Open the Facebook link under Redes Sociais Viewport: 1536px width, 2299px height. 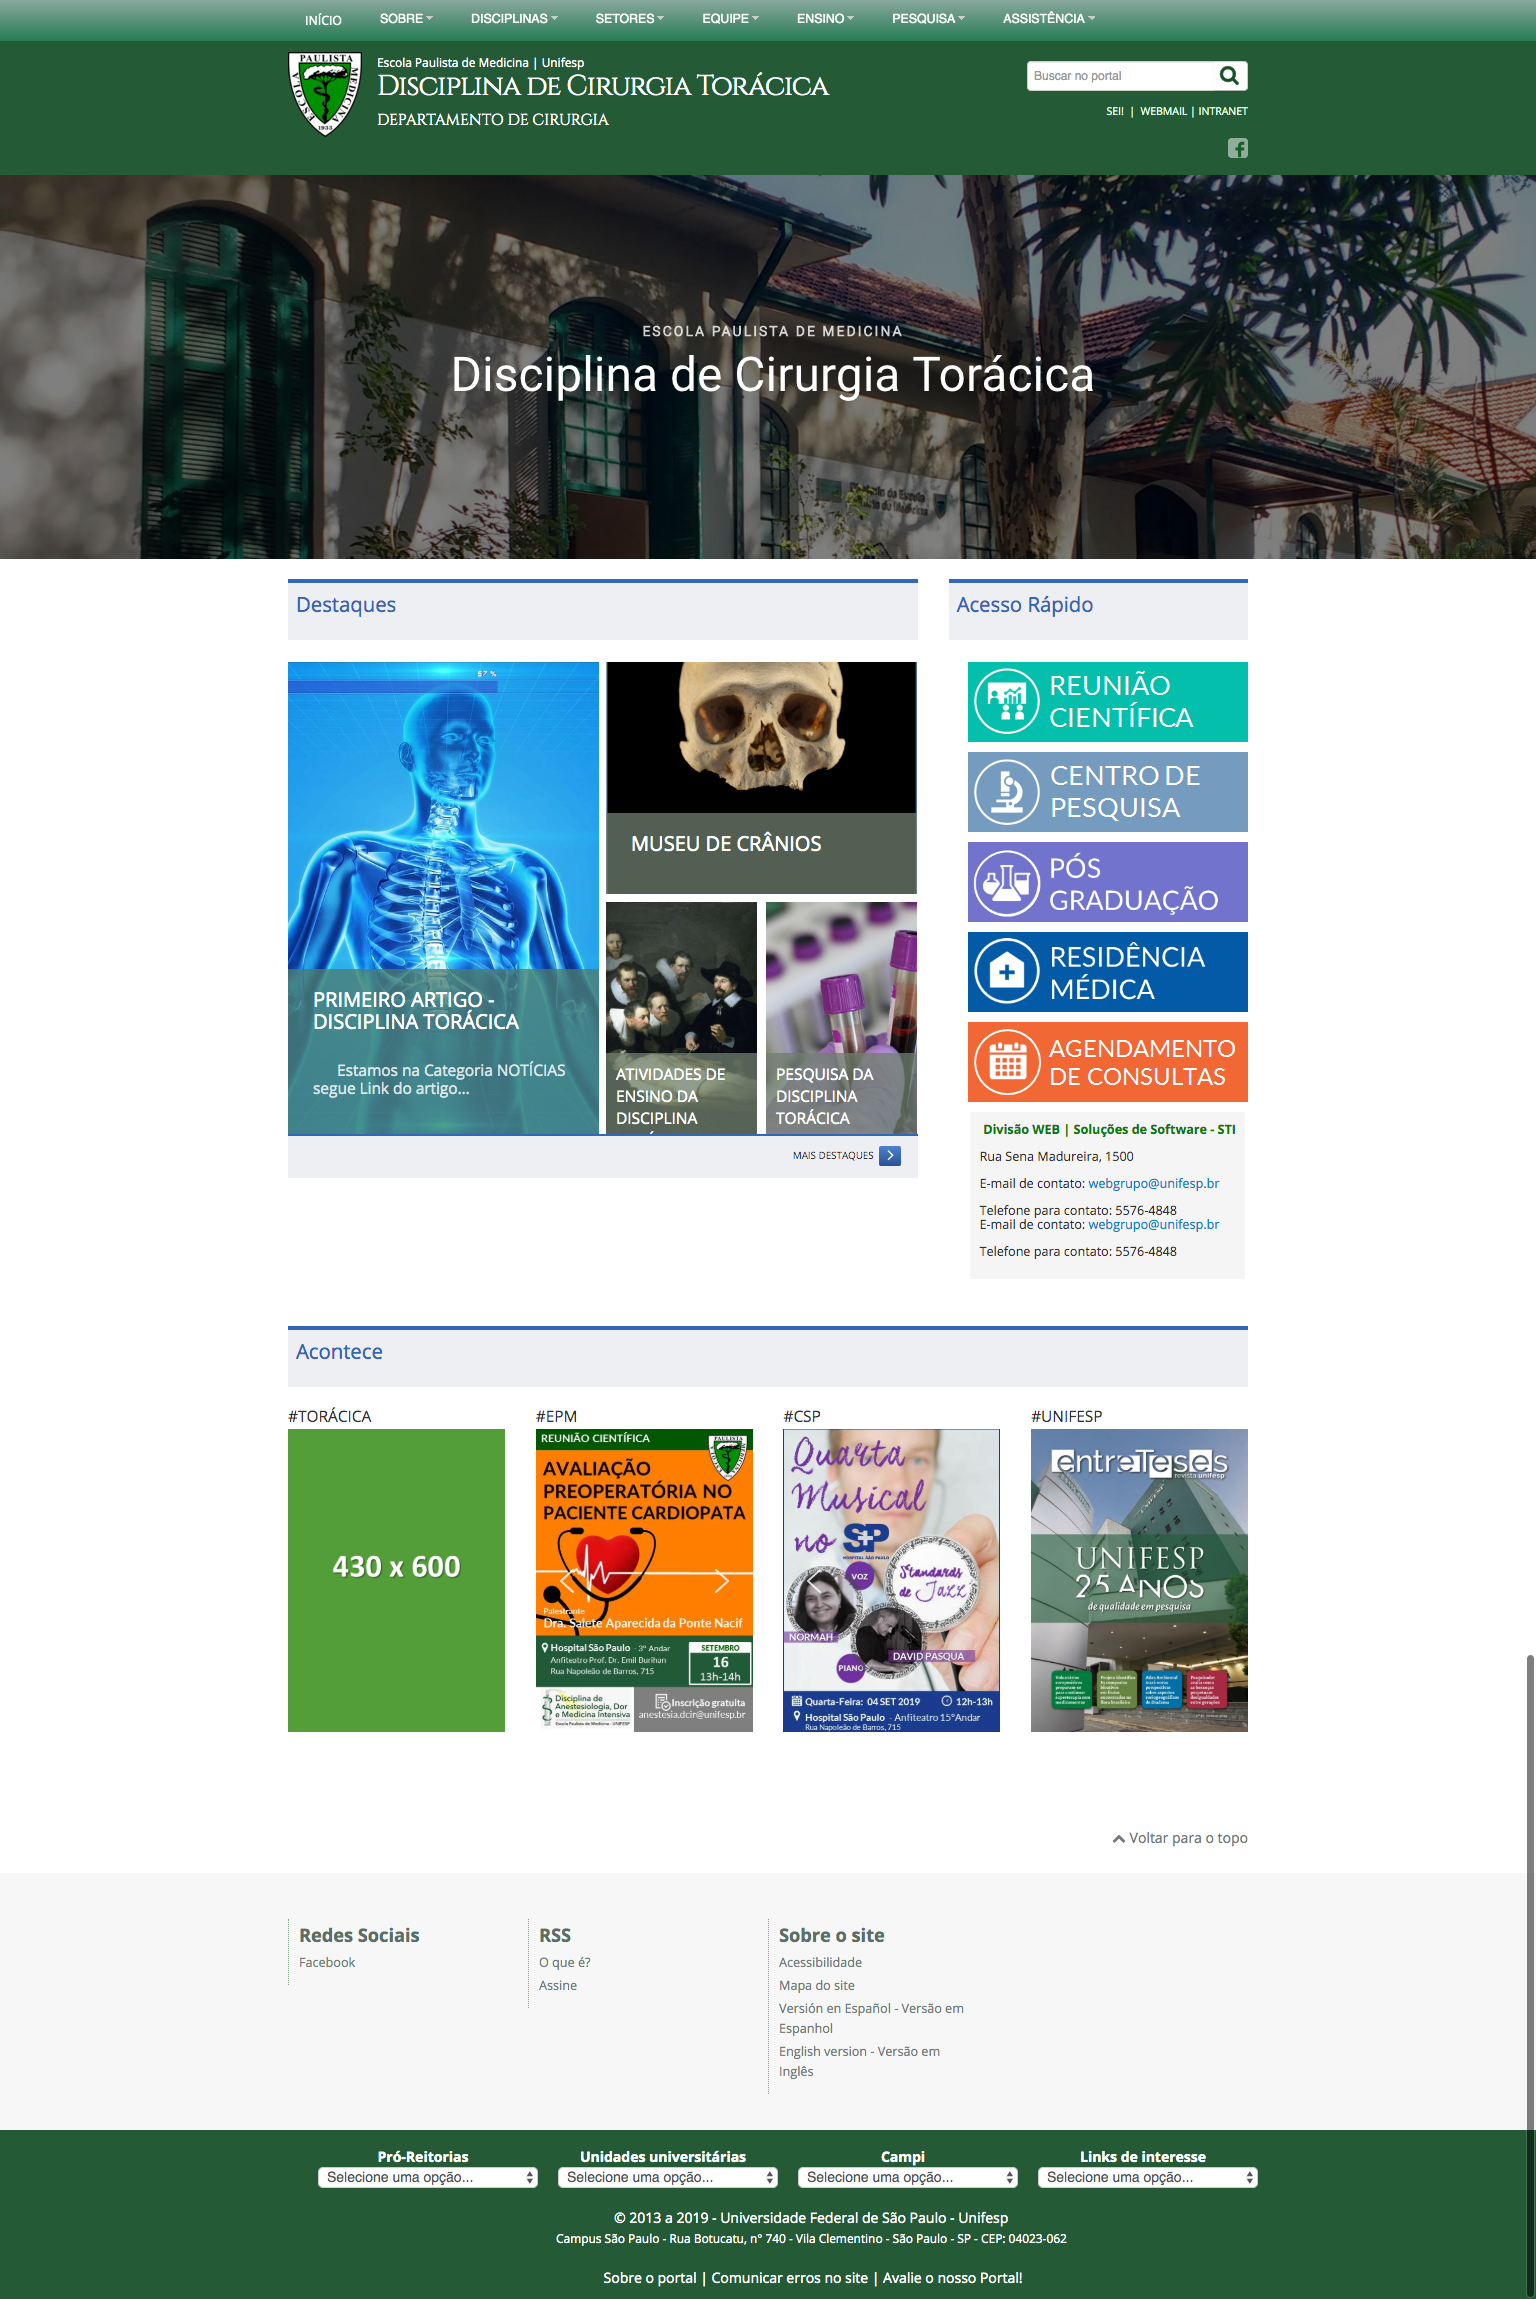coord(327,1962)
